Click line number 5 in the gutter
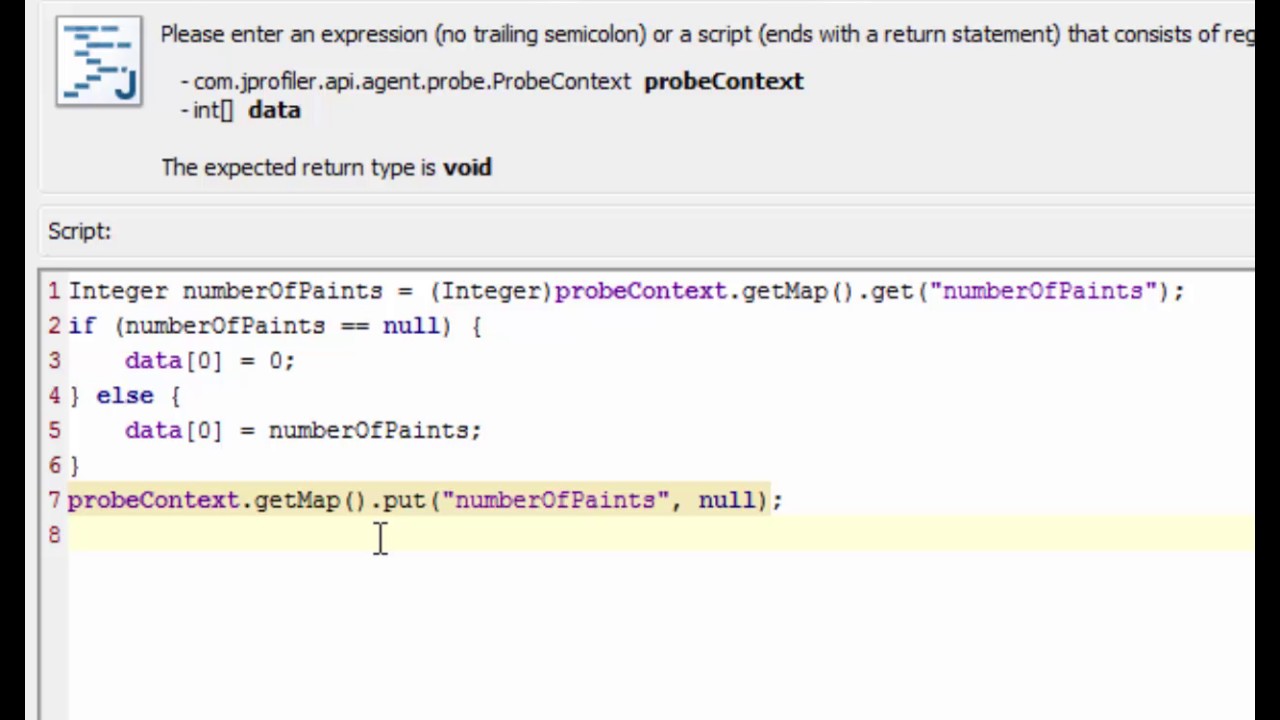1280x720 pixels. [x=54, y=431]
